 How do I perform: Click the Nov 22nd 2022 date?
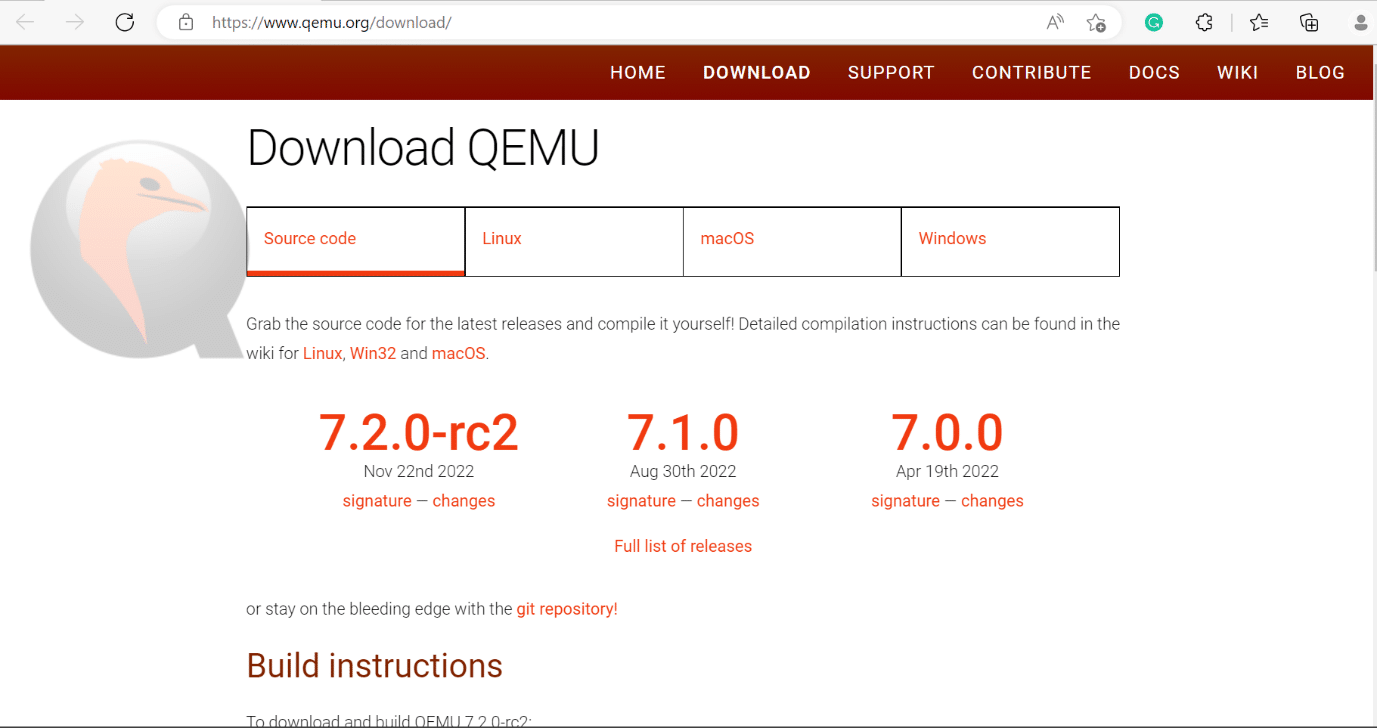click(419, 471)
